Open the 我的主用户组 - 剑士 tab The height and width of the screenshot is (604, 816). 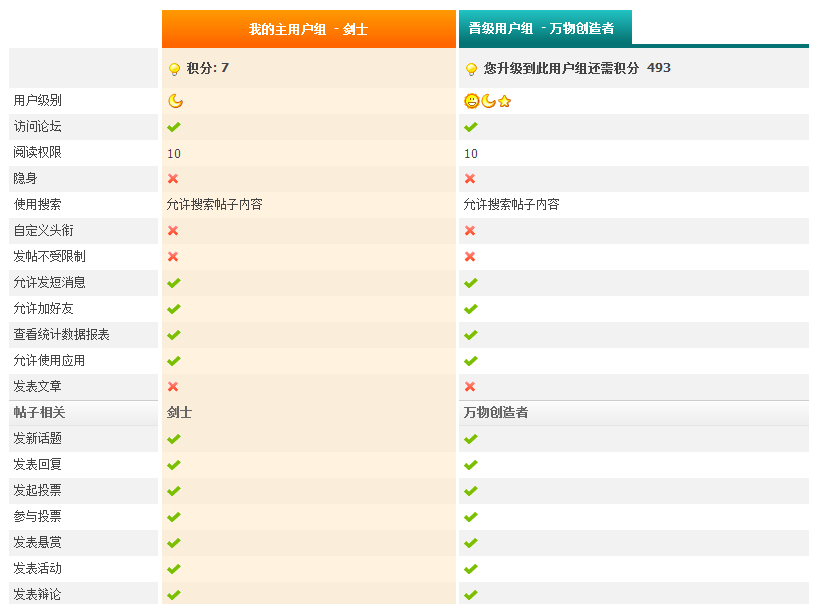[x=309, y=29]
